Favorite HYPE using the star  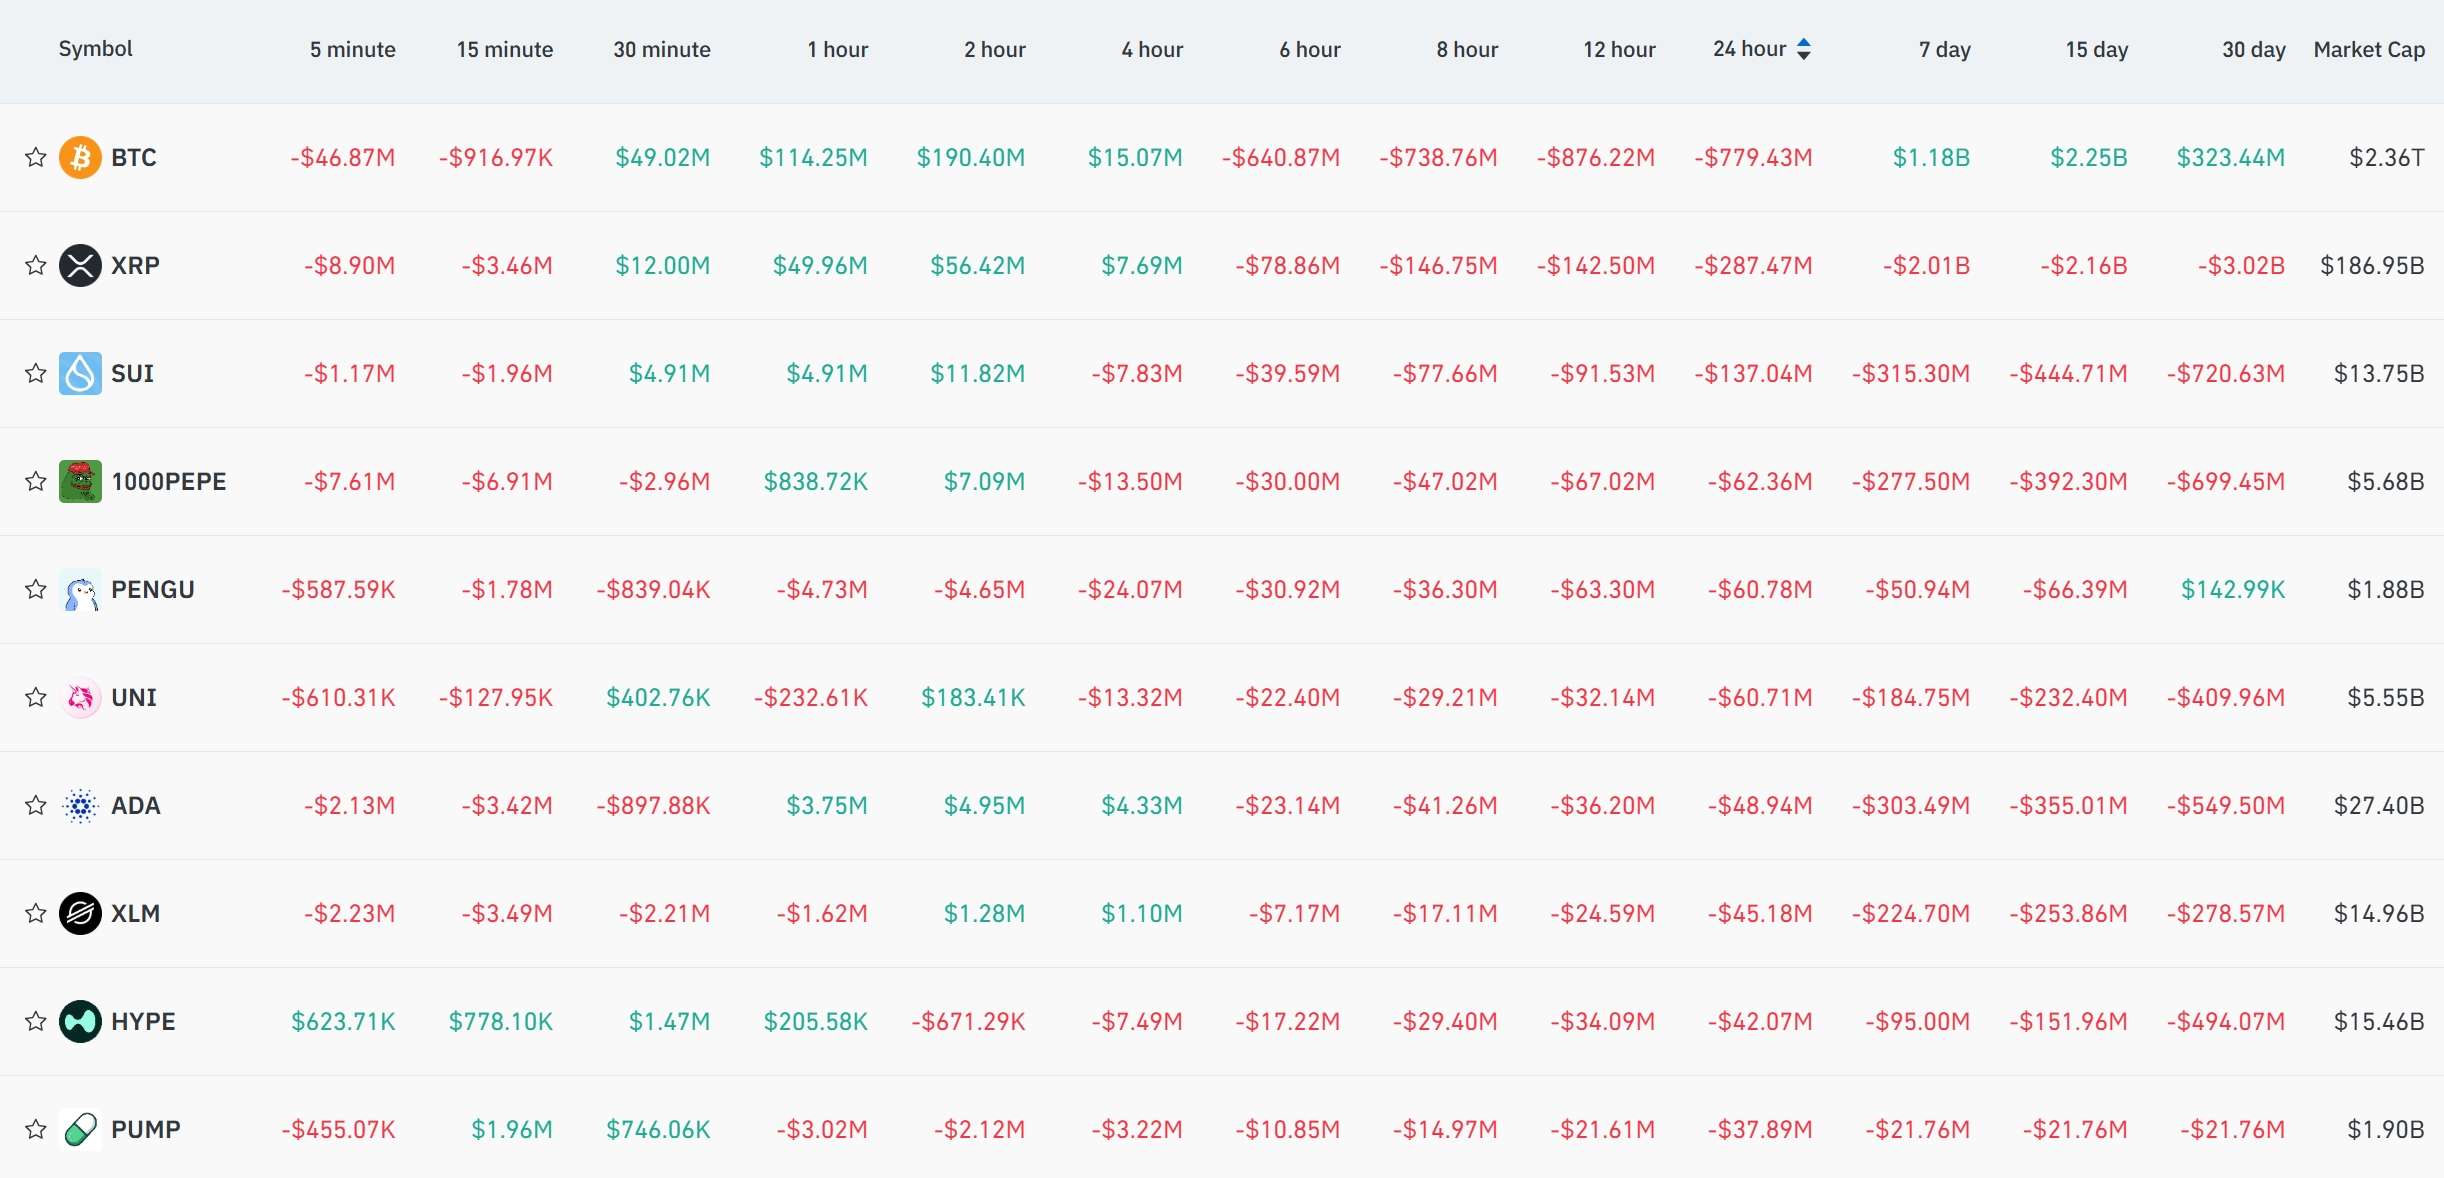[x=36, y=1021]
